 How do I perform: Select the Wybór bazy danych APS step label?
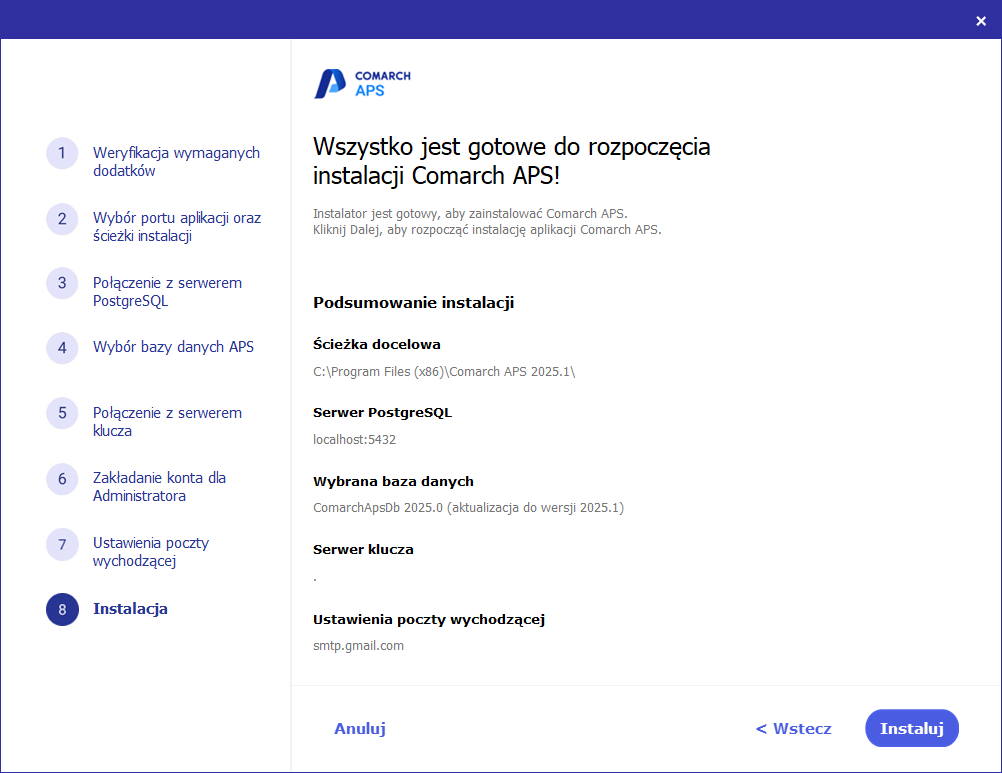pos(173,346)
